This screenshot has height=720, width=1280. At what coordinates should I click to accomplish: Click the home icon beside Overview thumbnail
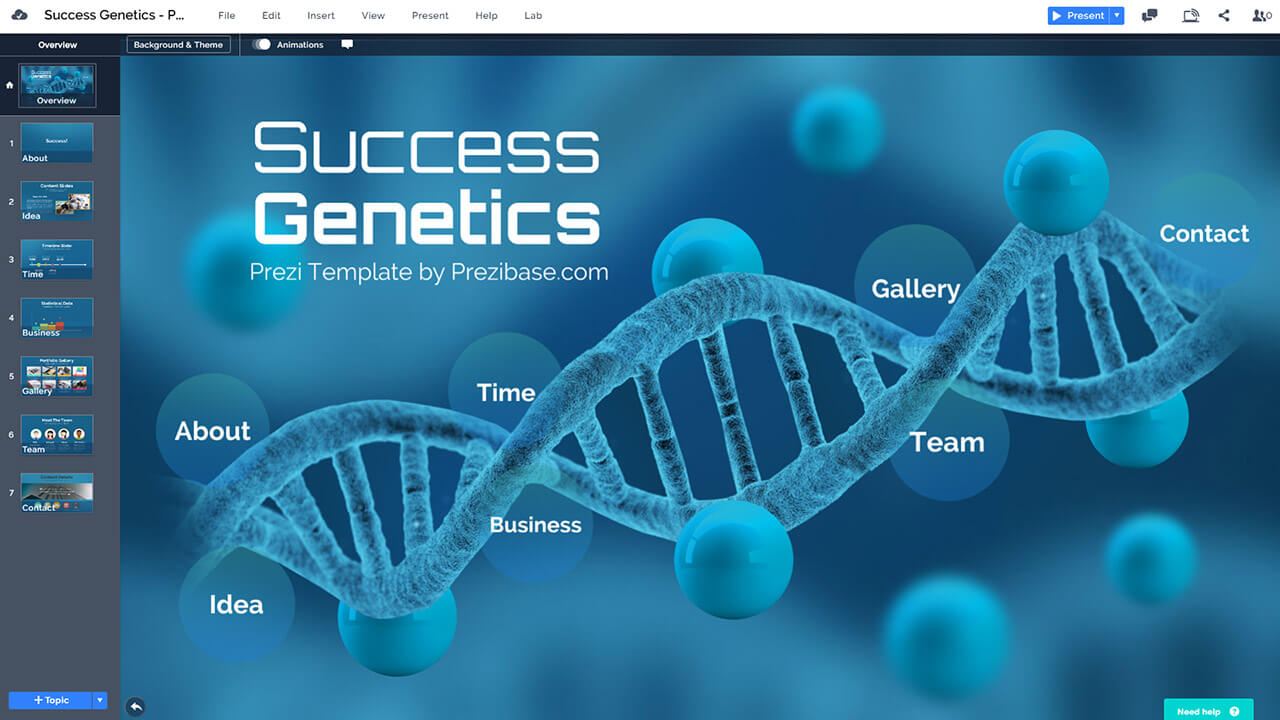click(x=10, y=86)
